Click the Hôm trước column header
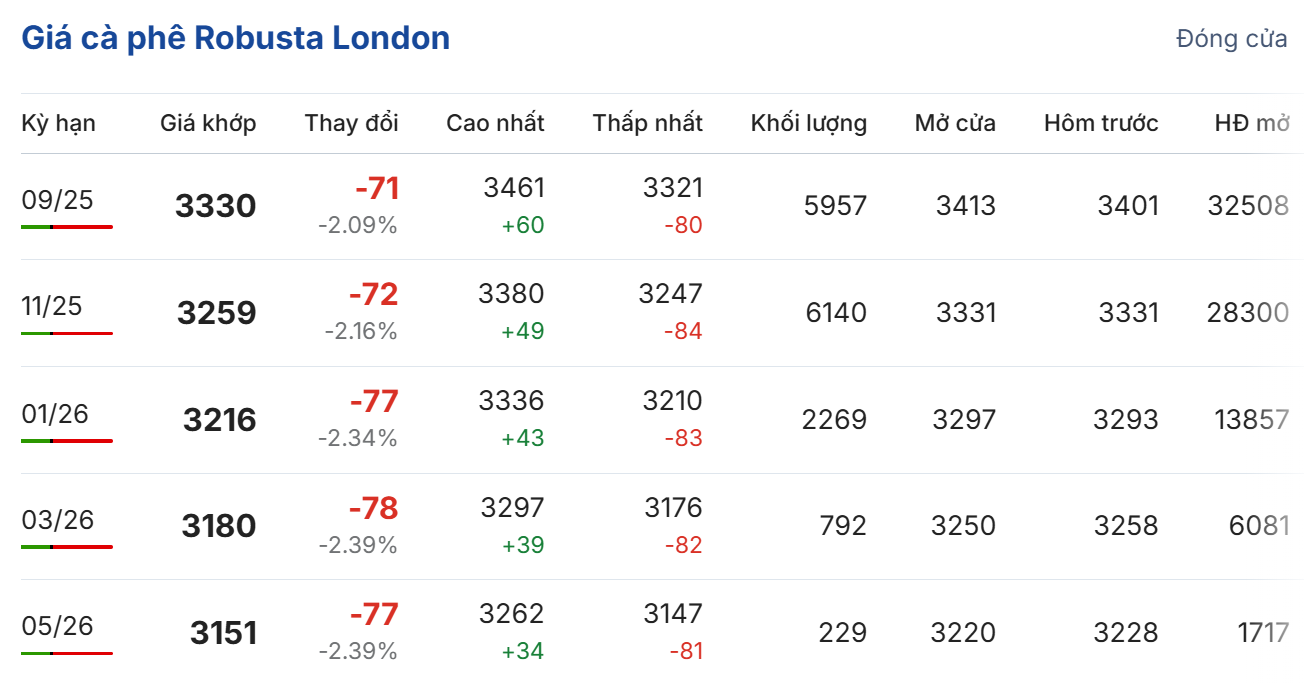This screenshot has height=684, width=1304. click(x=1101, y=123)
